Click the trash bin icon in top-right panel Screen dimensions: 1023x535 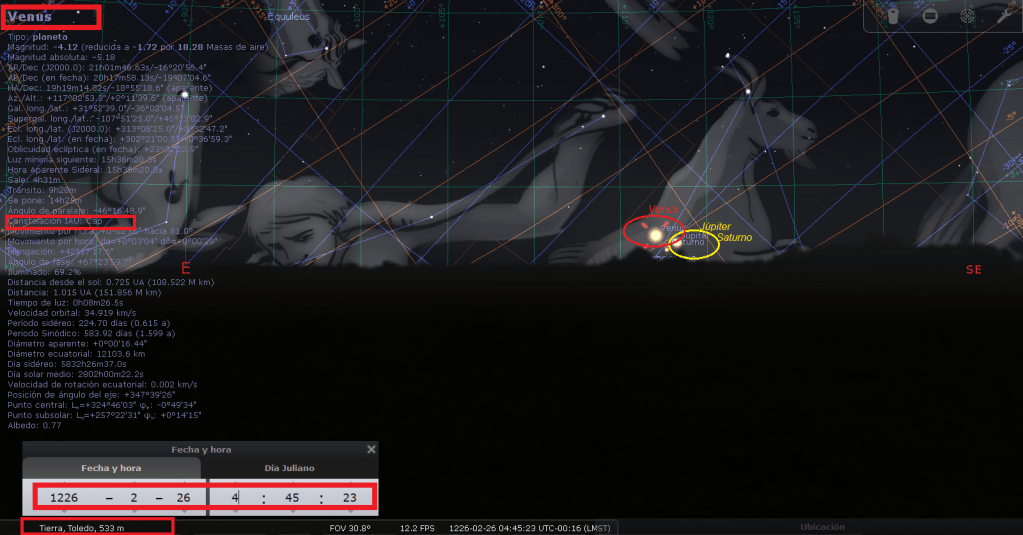coord(894,16)
